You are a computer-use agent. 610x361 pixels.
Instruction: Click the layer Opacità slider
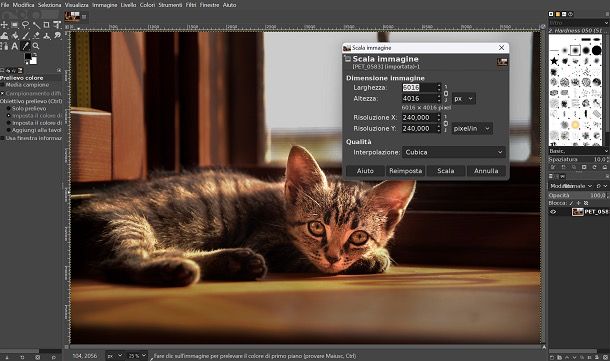[577, 195]
